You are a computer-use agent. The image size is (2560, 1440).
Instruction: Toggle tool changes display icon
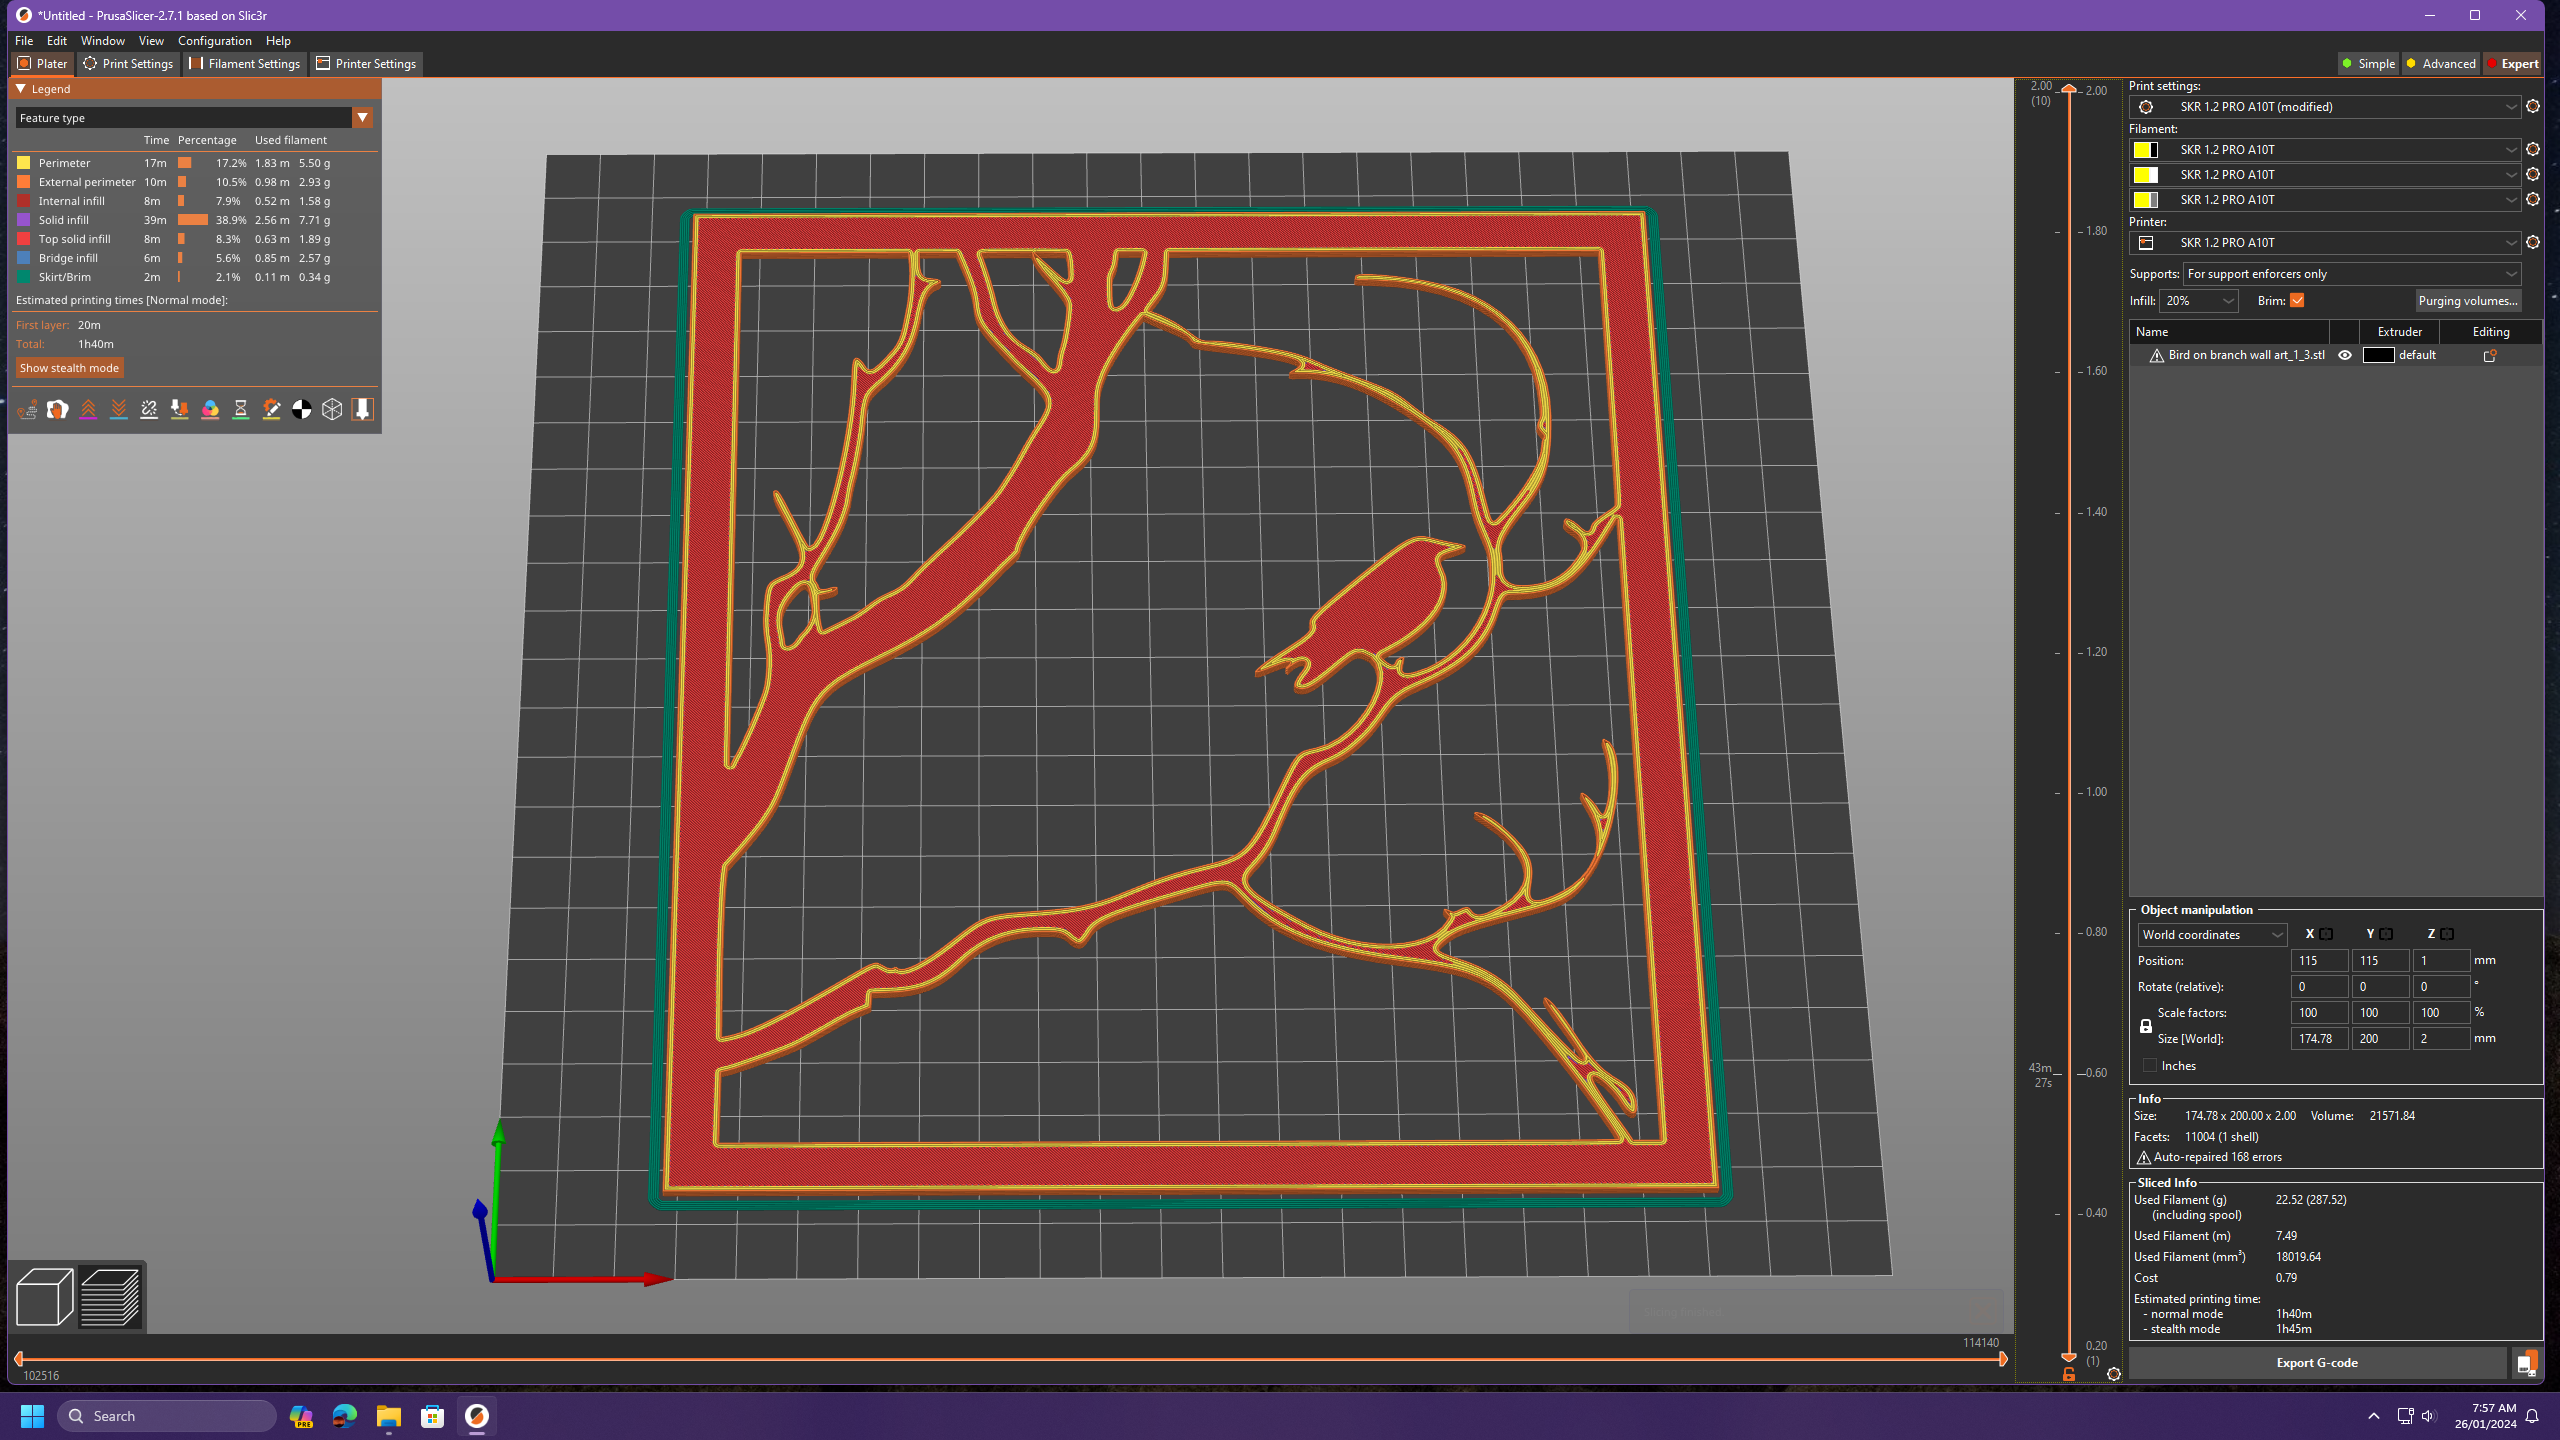point(180,409)
